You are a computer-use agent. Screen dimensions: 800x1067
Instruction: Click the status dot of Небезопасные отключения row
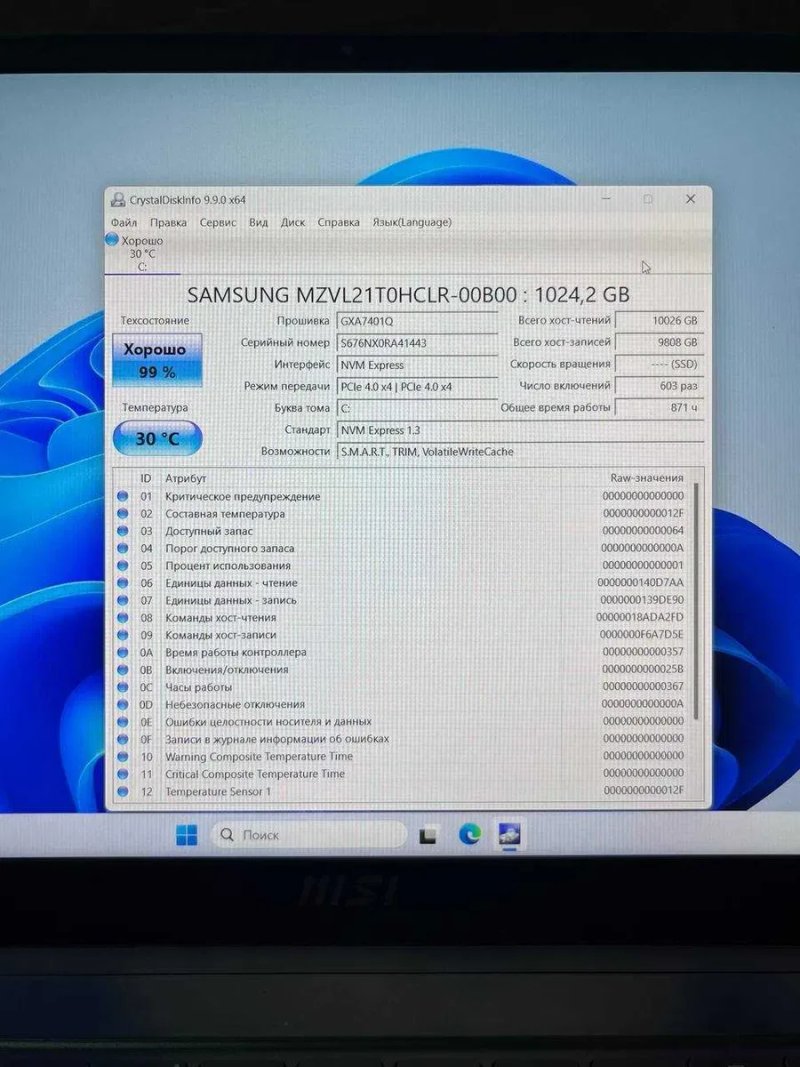(x=122, y=704)
